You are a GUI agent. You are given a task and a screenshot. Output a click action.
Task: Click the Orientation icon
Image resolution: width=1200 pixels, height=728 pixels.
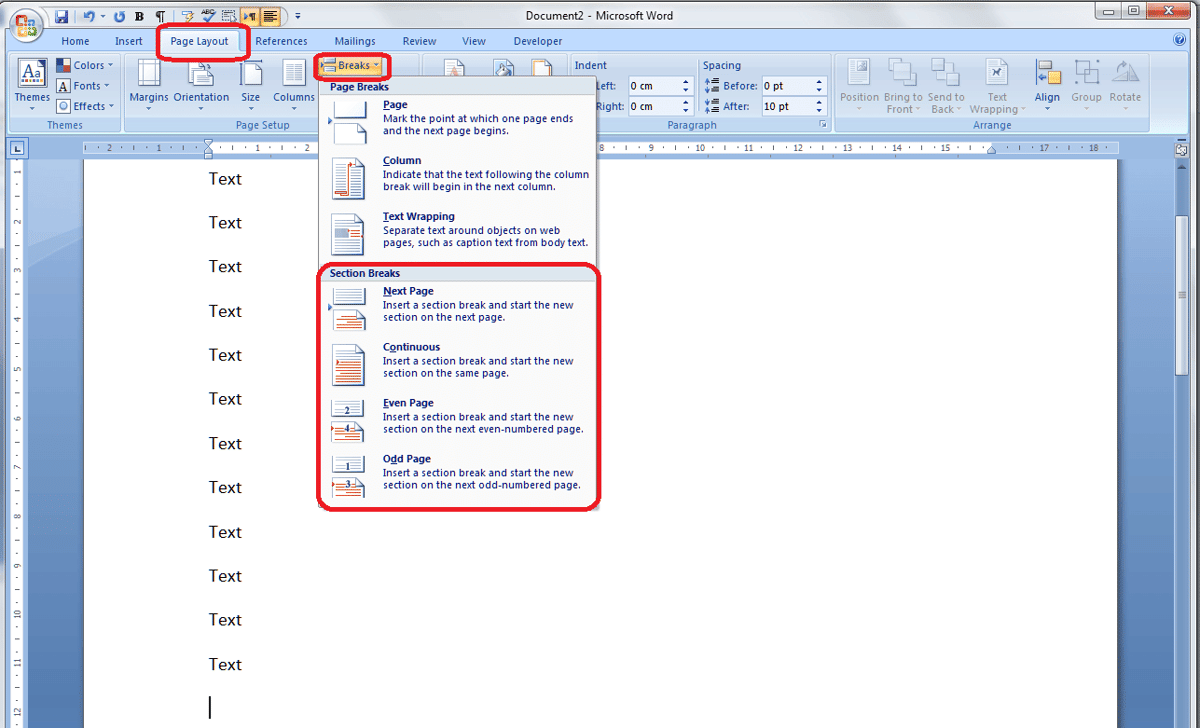201,83
